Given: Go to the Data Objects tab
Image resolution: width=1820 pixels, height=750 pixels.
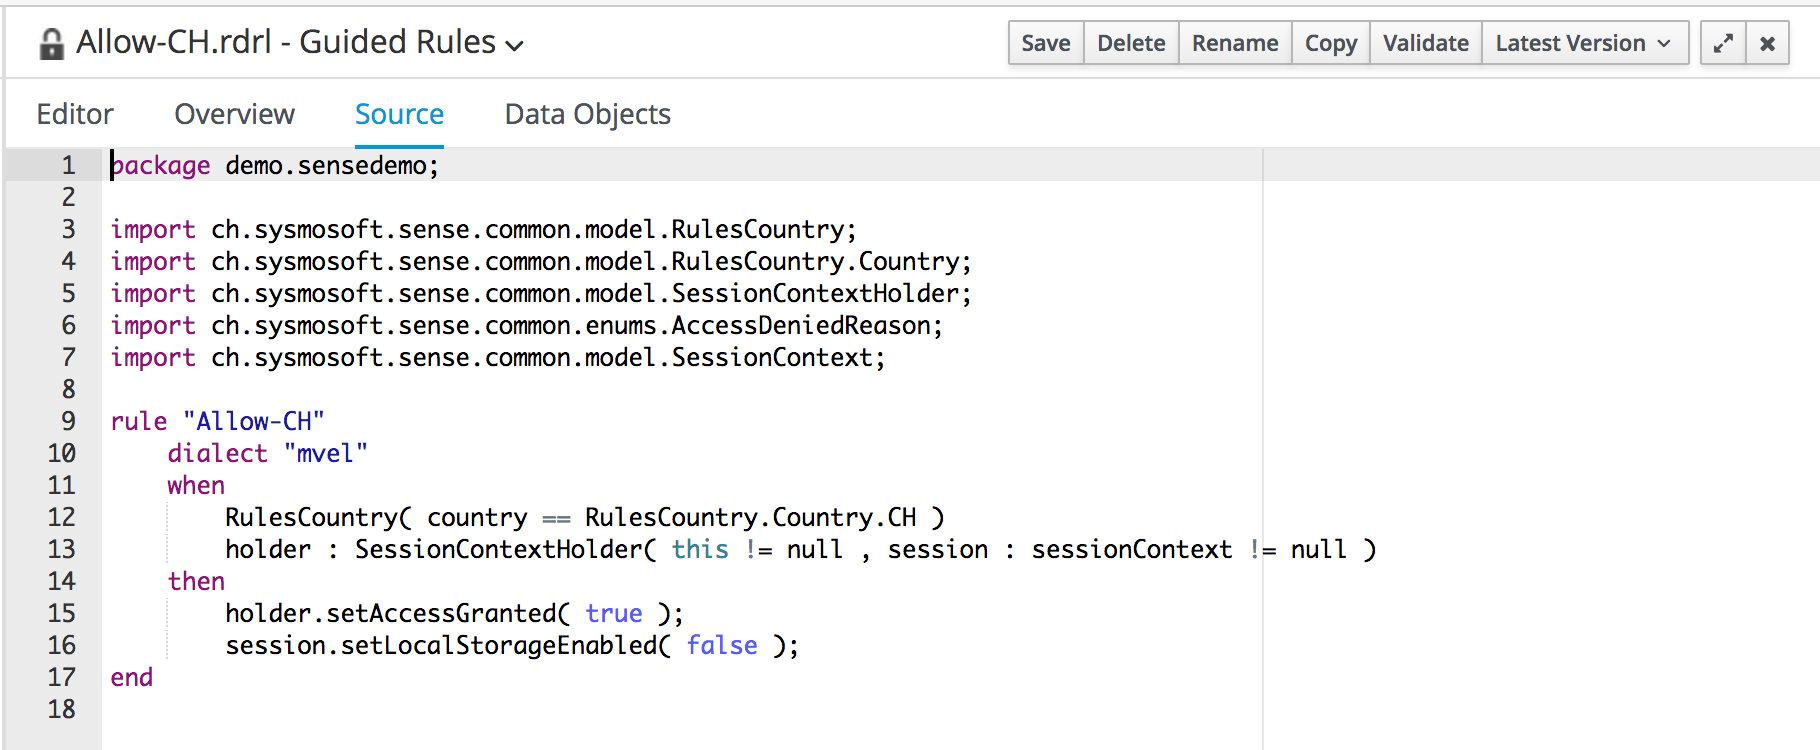Looking at the screenshot, I should click(x=587, y=114).
